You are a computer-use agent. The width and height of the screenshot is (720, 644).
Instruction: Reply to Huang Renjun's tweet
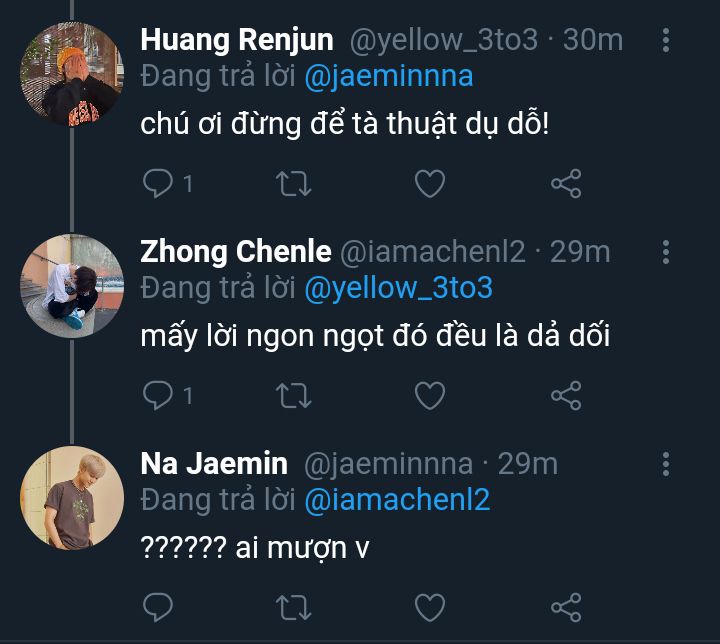158,184
